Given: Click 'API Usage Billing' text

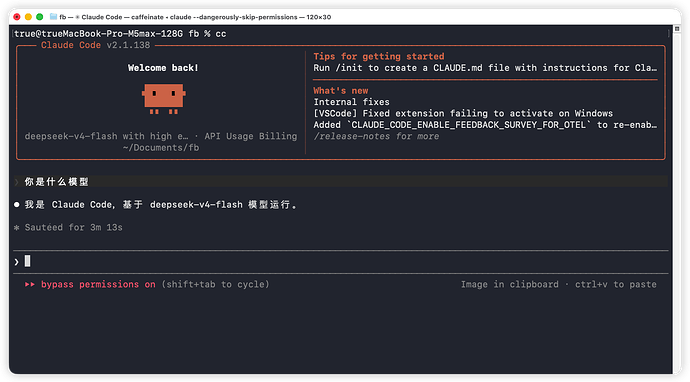Looking at the screenshot, I should coord(250,136).
